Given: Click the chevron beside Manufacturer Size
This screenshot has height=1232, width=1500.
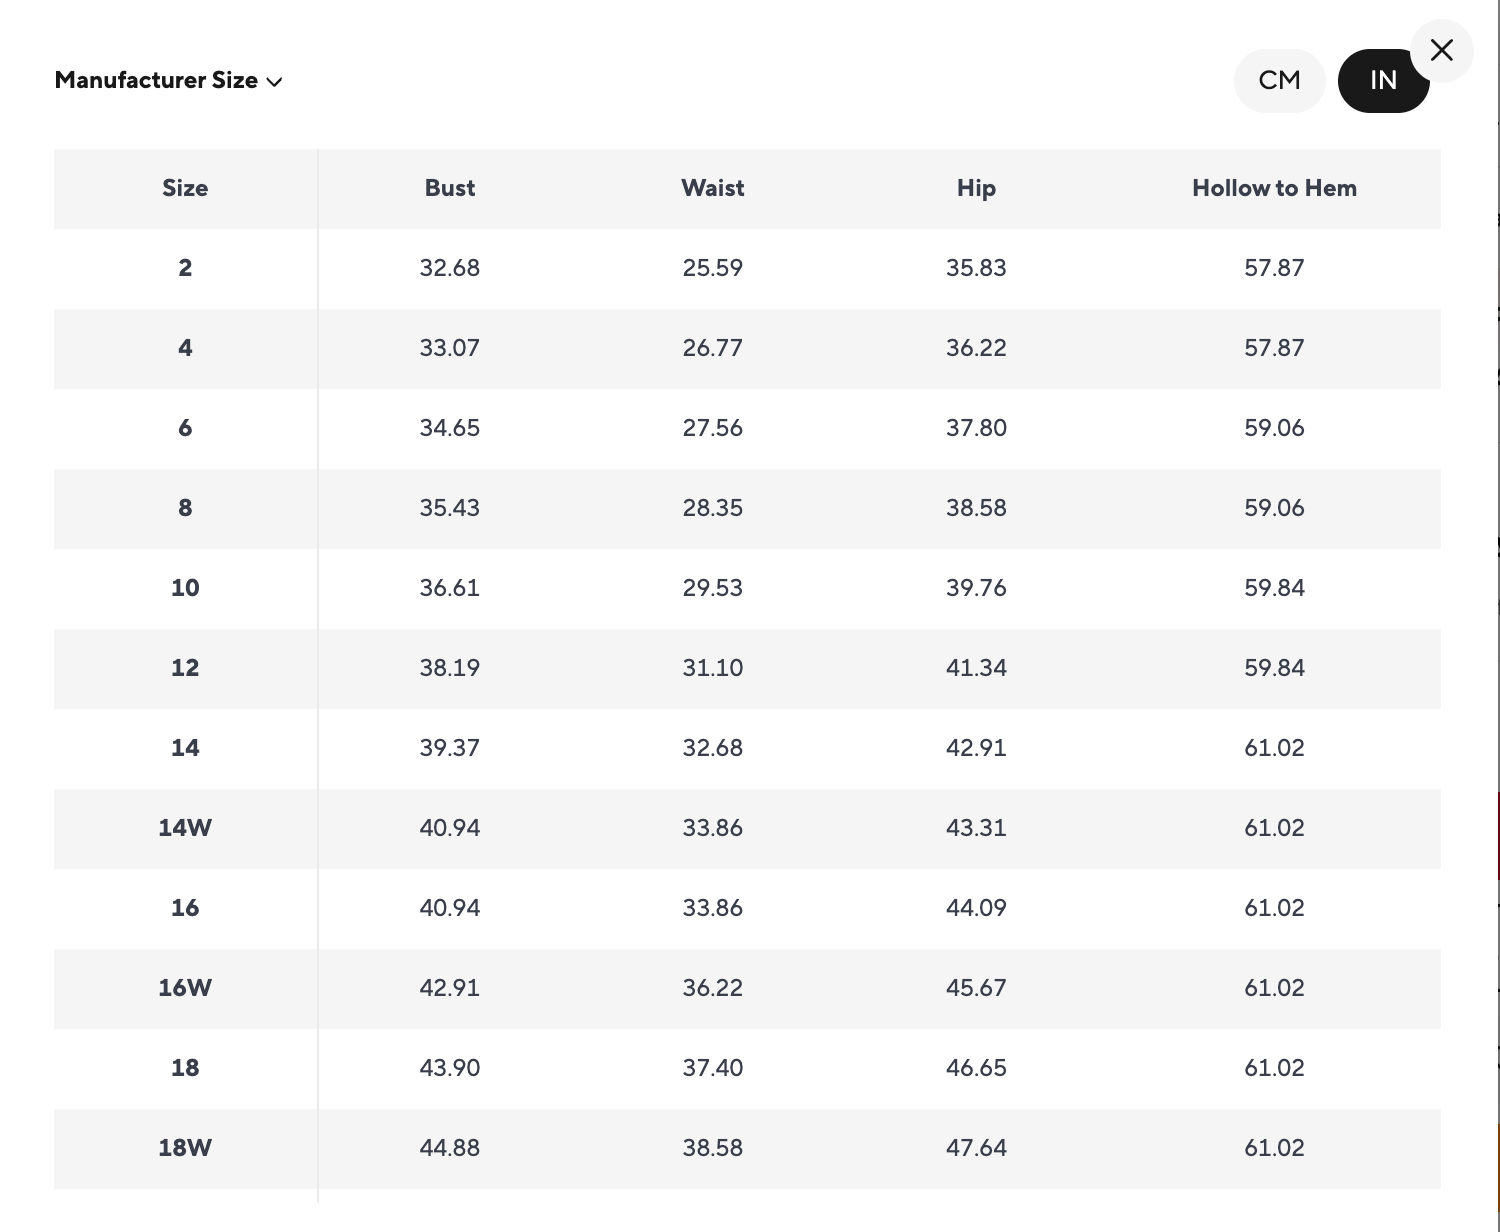Looking at the screenshot, I should pos(275,82).
